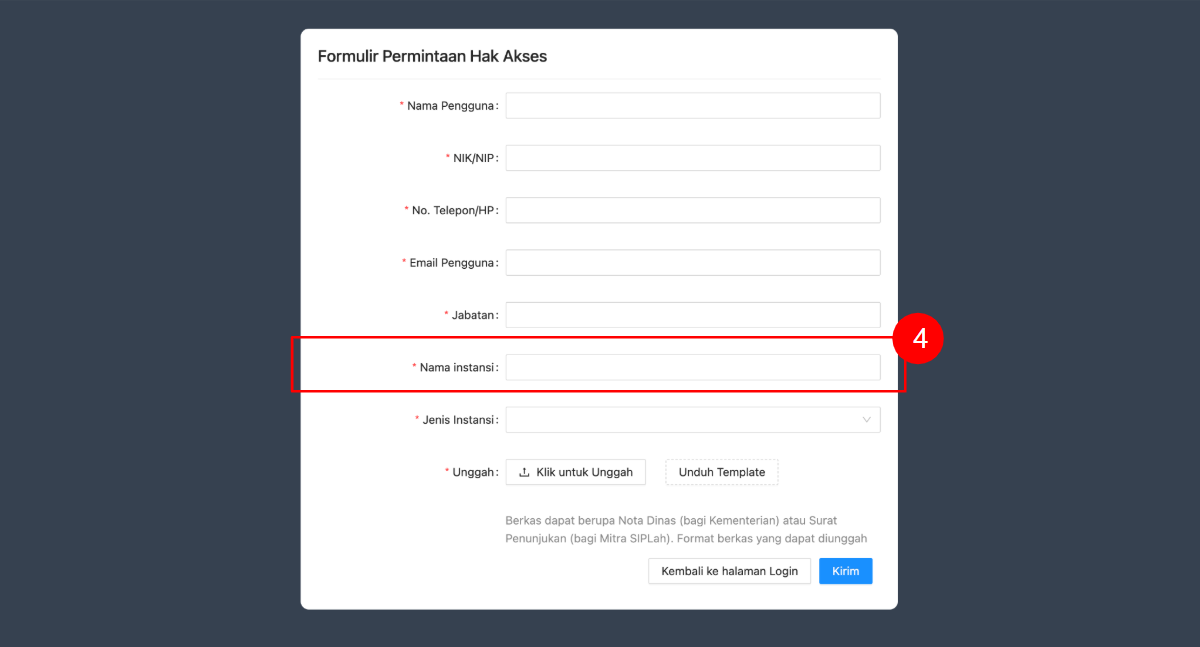Click the Nama Pengguna label
The width and height of the screenshot is (1200, 647).
tap(451, 106)
